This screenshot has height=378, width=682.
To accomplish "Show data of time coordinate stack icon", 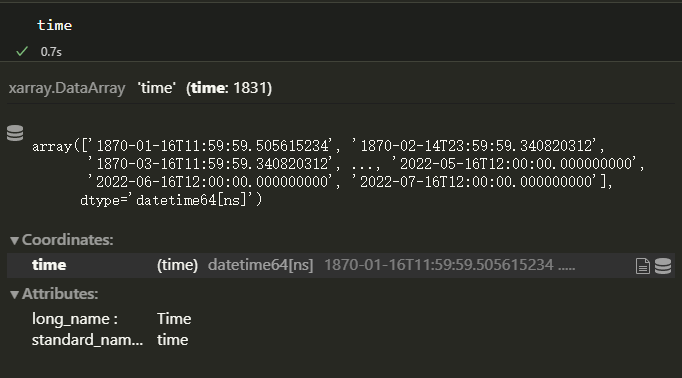I will [663, 266].
